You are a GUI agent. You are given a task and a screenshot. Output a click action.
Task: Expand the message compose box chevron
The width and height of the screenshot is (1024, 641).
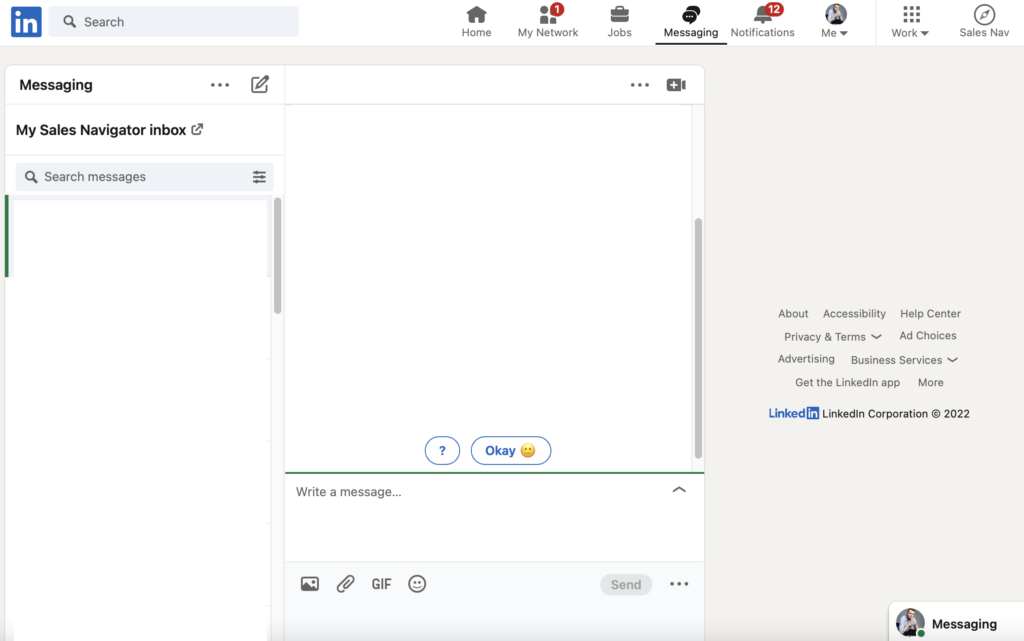[679, 490]
